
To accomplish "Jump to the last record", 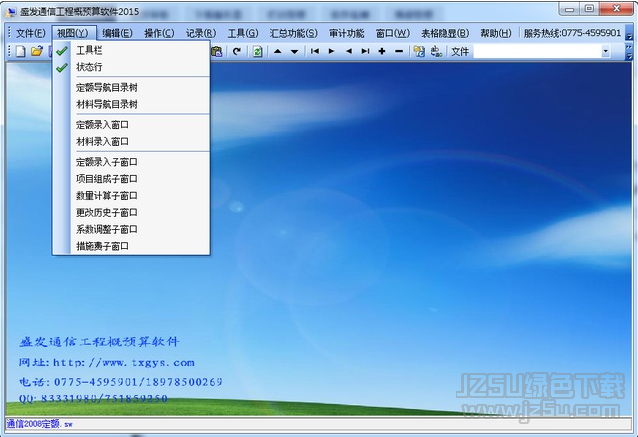I will coord(365,51).
